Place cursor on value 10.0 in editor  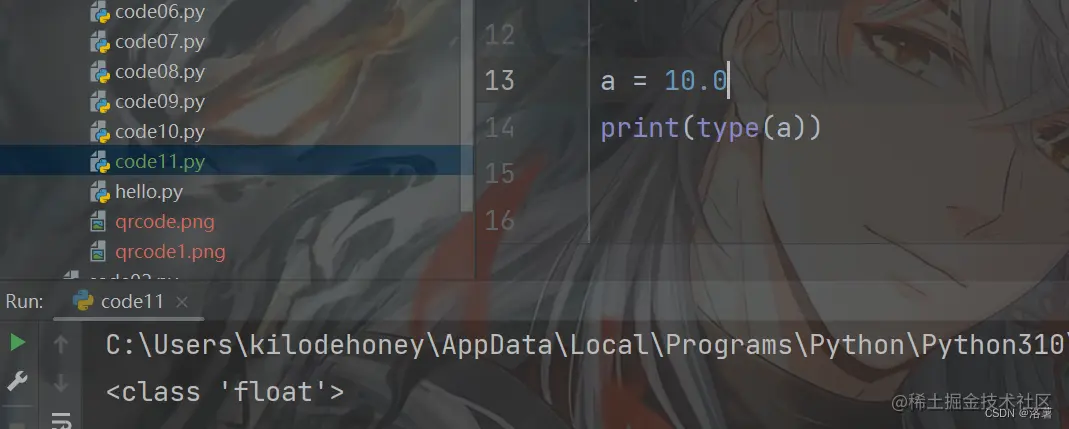(x=695, y=81)
